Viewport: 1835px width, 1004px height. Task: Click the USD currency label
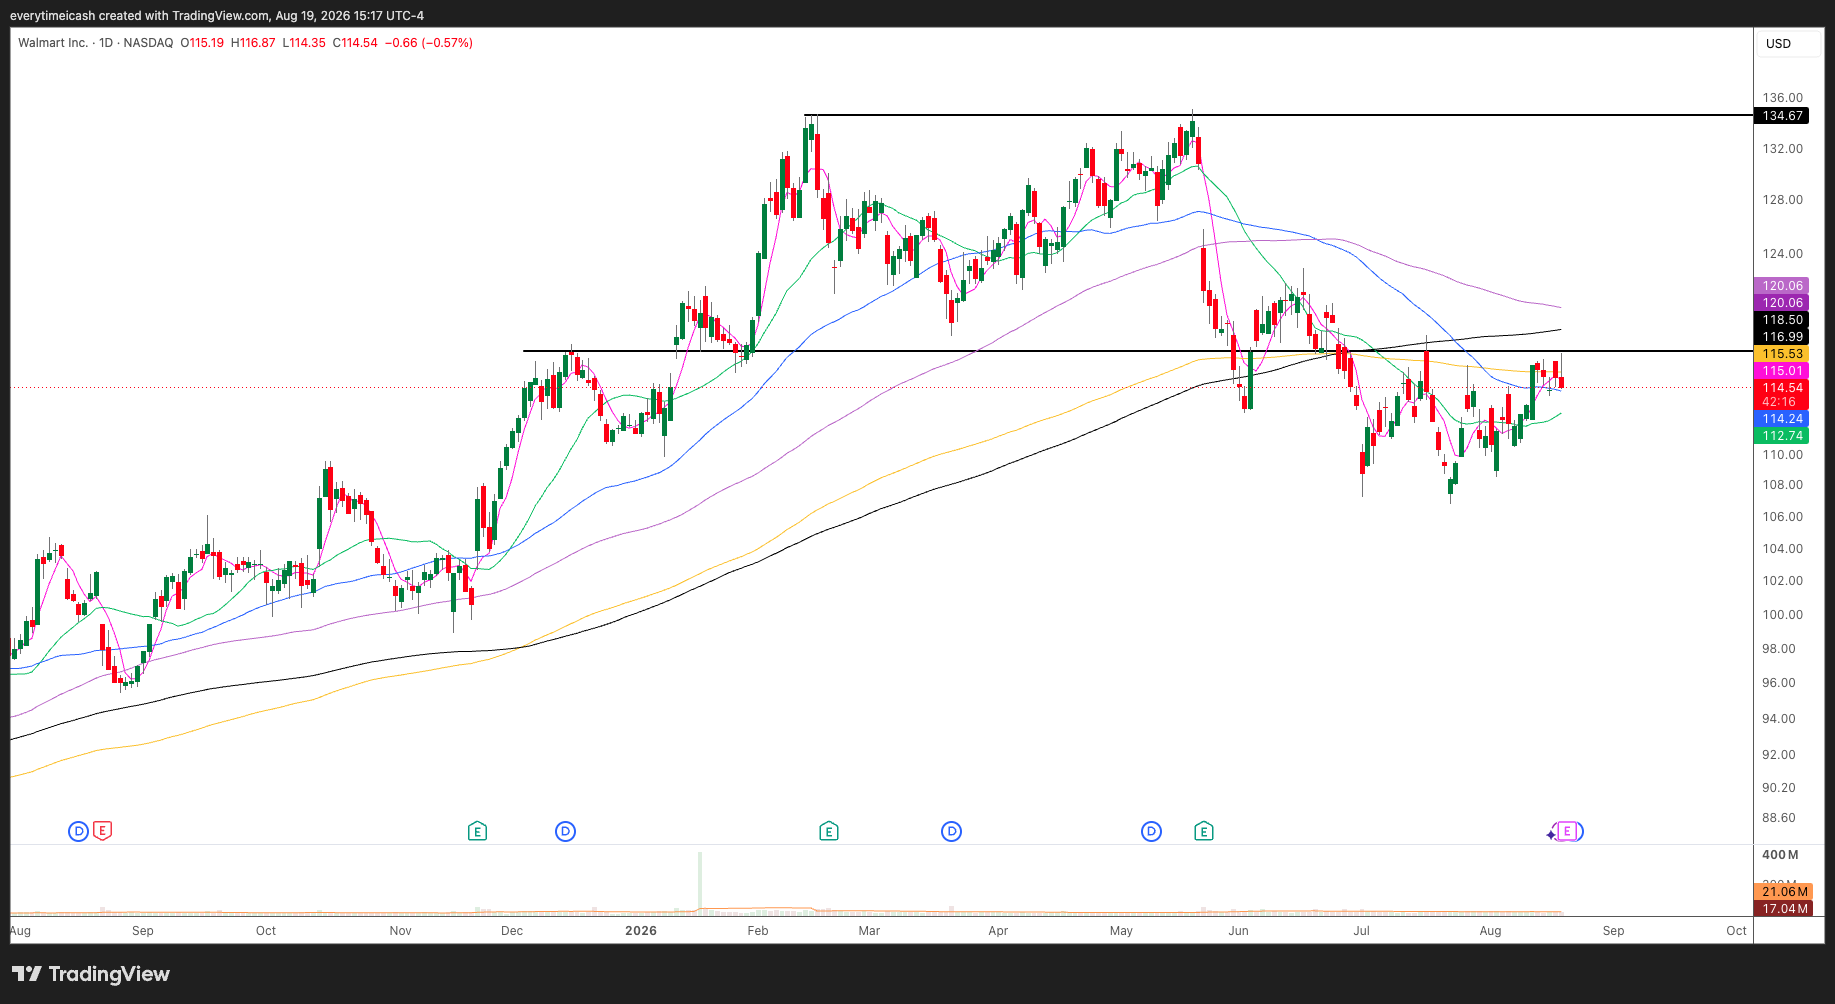tap(1778, 44)
